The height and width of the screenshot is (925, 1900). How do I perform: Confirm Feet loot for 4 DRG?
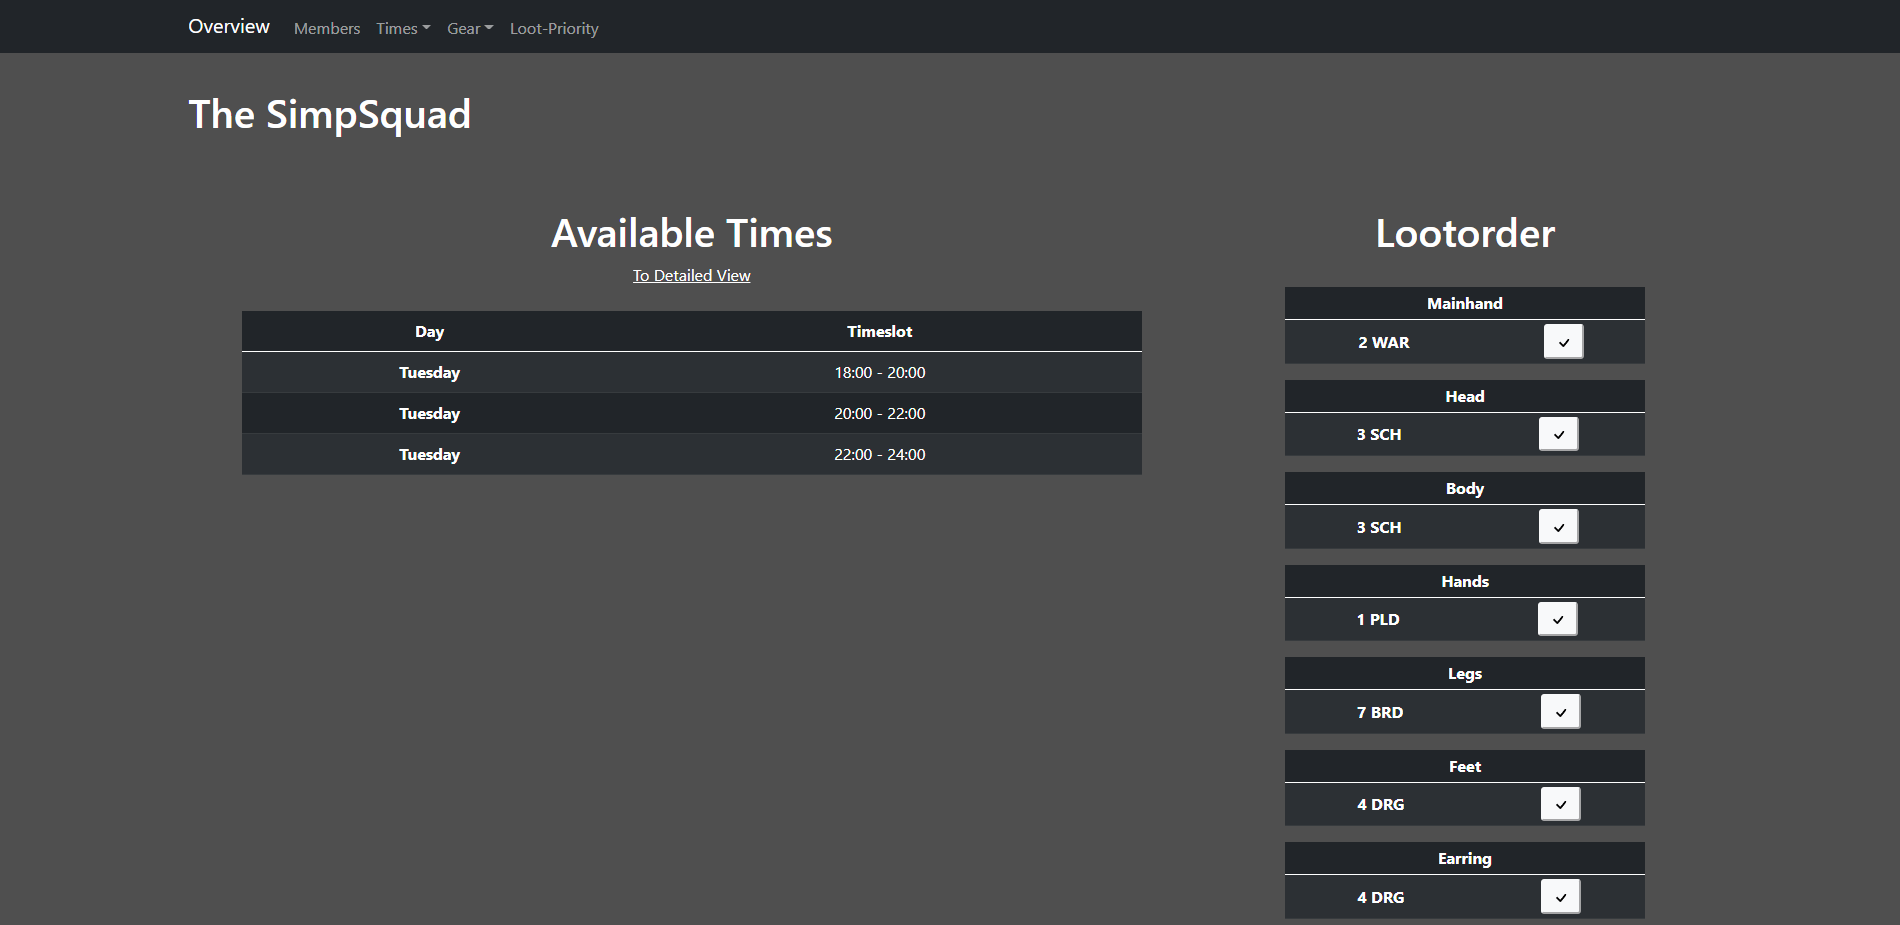click(1560, 804)
